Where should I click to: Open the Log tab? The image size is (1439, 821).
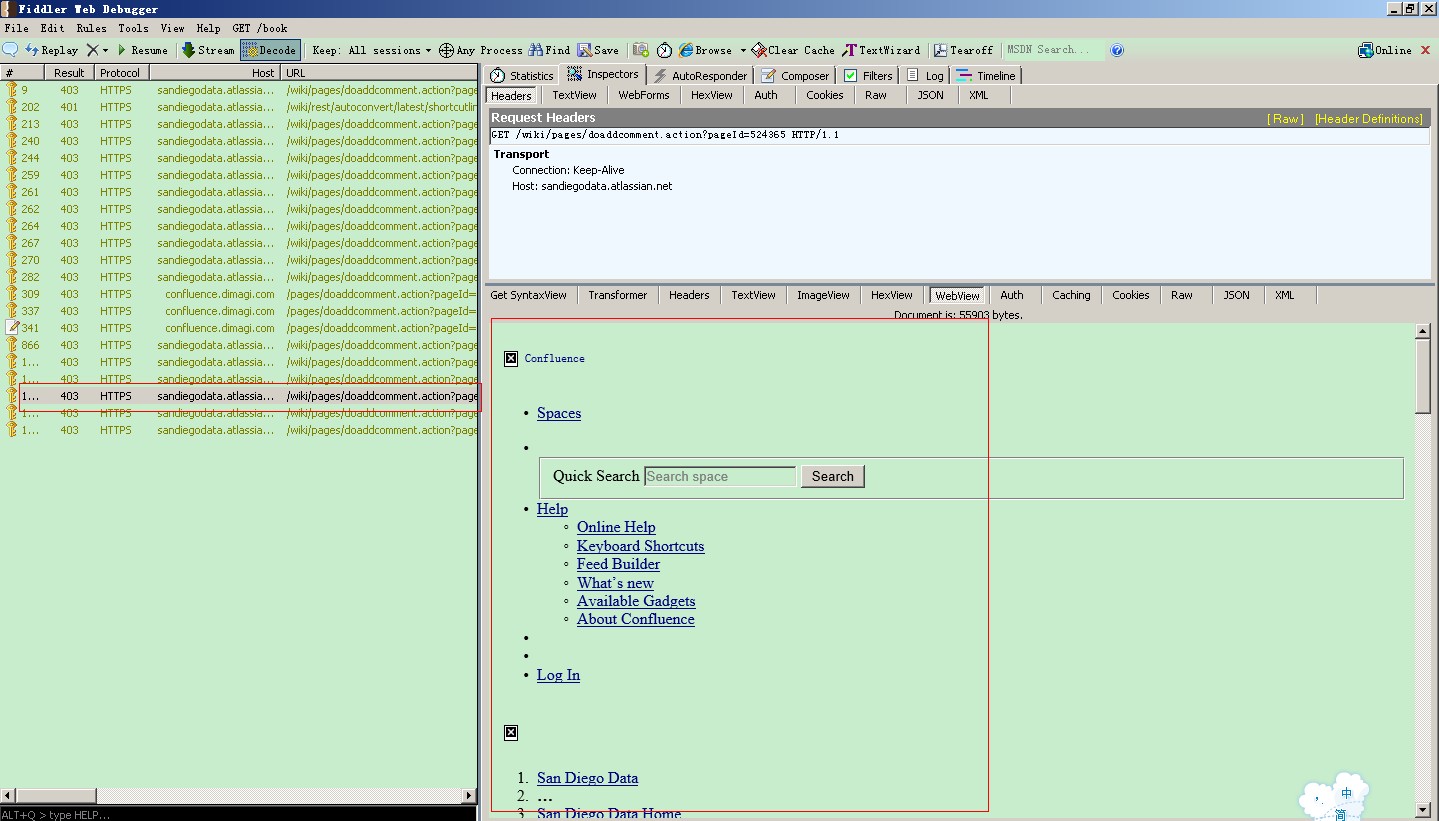pyautogui.click(x=925, y=75)
